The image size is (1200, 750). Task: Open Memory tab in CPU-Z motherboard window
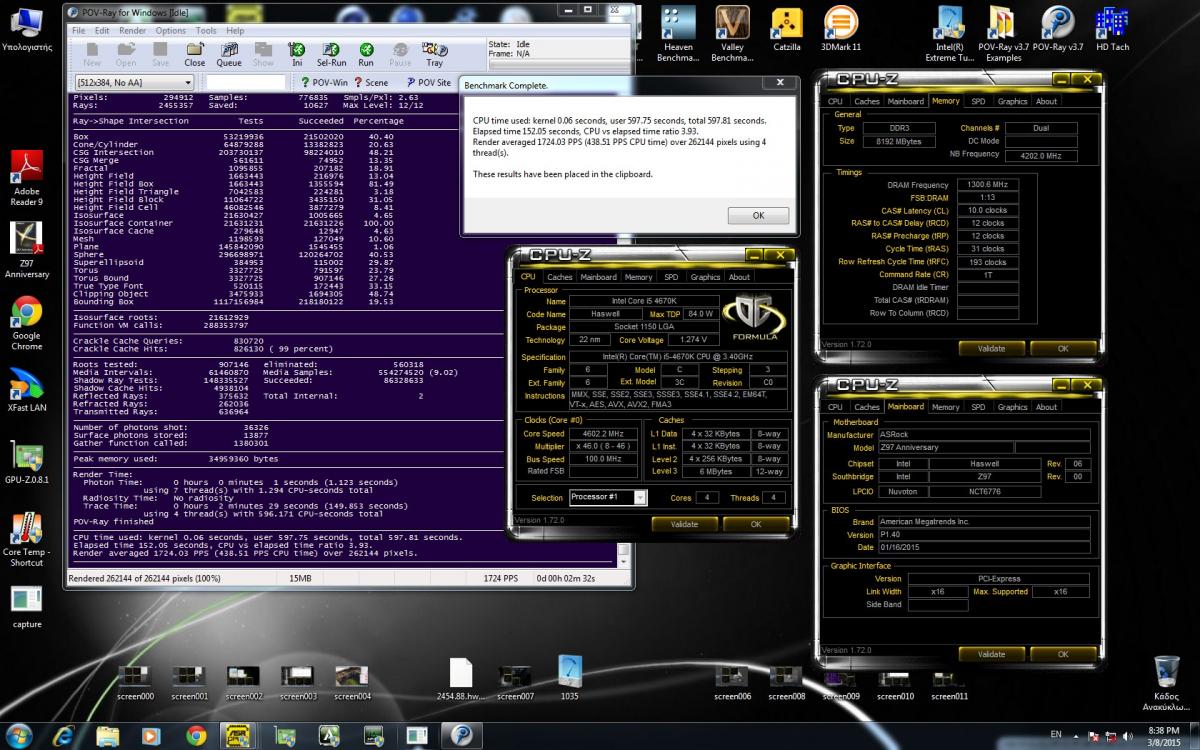point(945,407)
